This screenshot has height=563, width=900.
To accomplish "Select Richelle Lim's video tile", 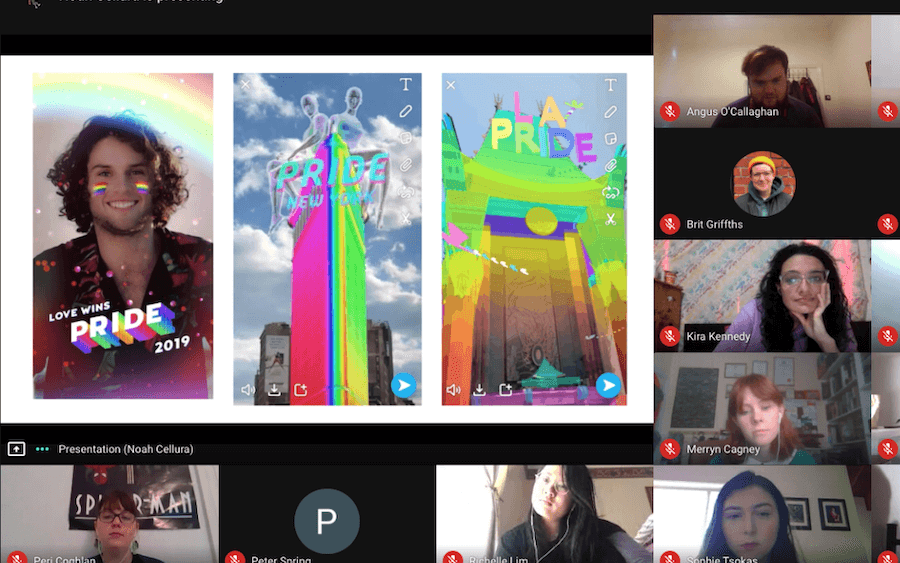I will (544, 514).
